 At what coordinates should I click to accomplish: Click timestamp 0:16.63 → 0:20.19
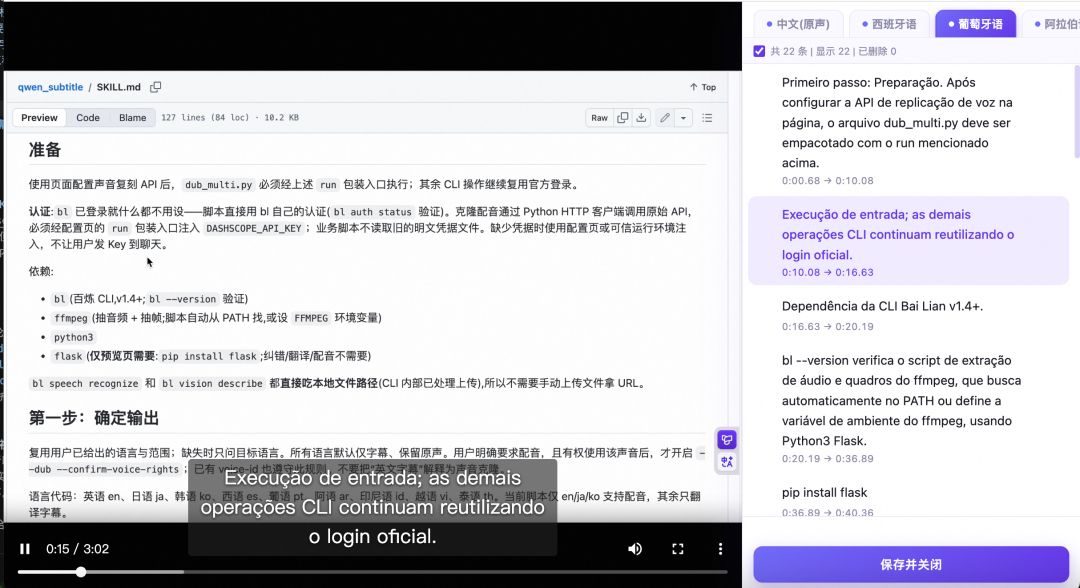pyautogui.click(x=827, y=326)
